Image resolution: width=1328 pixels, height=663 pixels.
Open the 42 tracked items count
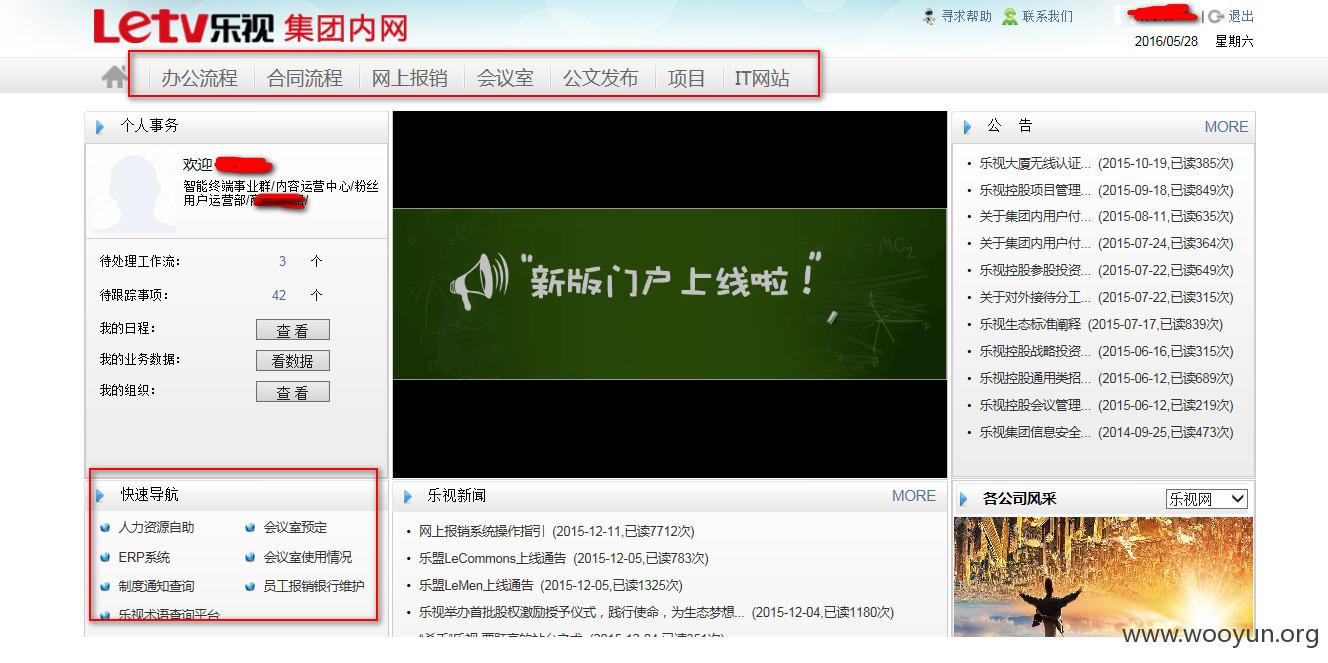click(x=279, y=295)
